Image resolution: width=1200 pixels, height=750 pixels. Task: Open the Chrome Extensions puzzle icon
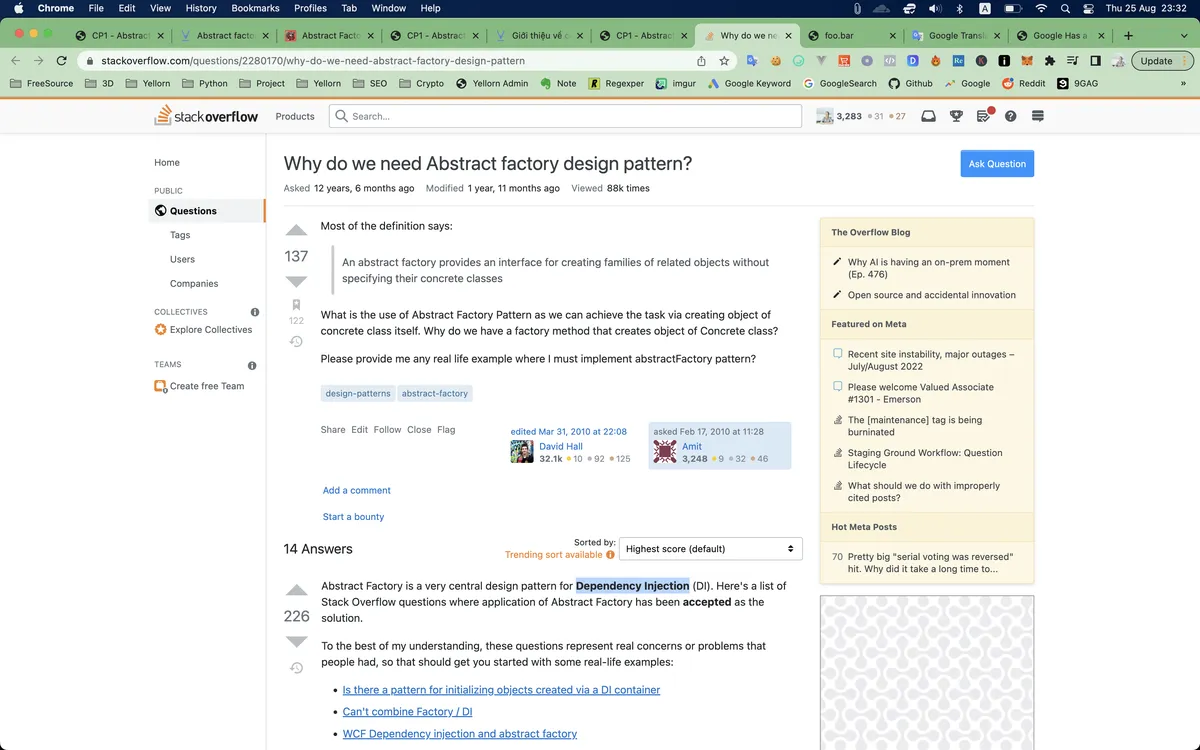(x=1049, y=61)
